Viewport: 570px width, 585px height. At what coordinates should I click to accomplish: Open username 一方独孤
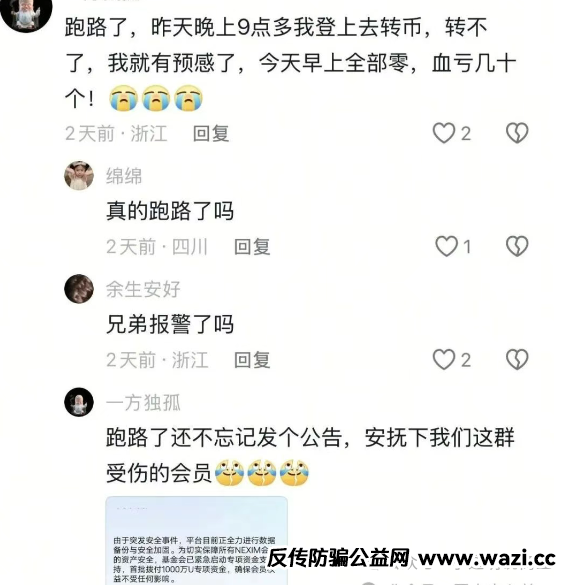tap(143, 403)
